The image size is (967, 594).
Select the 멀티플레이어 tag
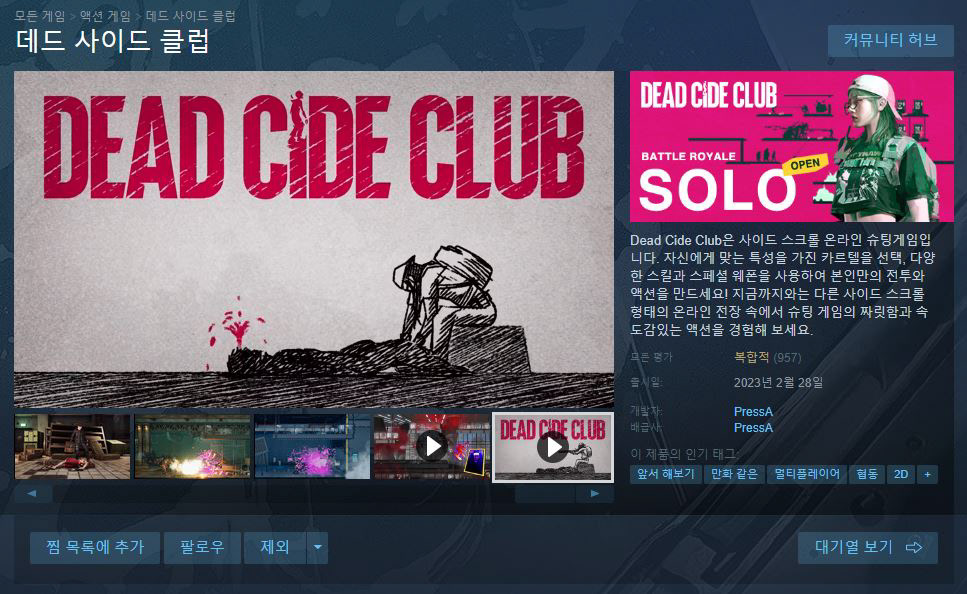(x=807, y=474)
